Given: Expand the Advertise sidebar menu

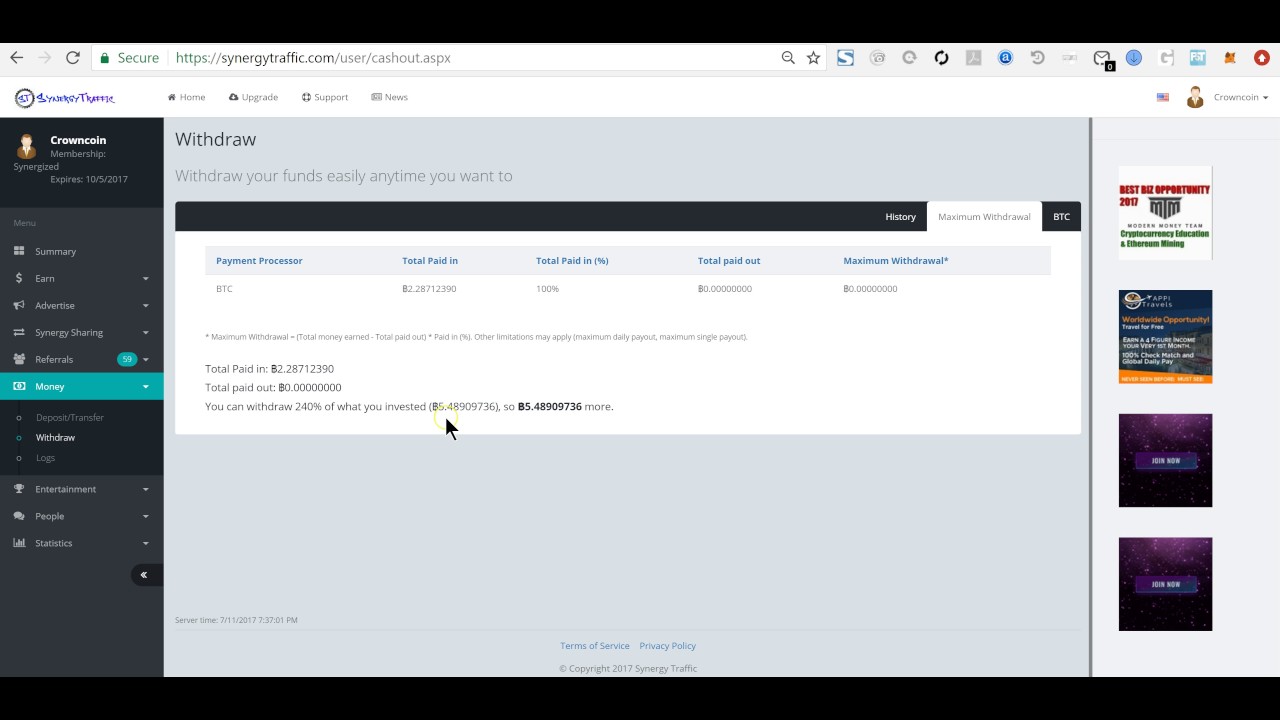Looking at the screenshot, I should (x=82, y=306).
